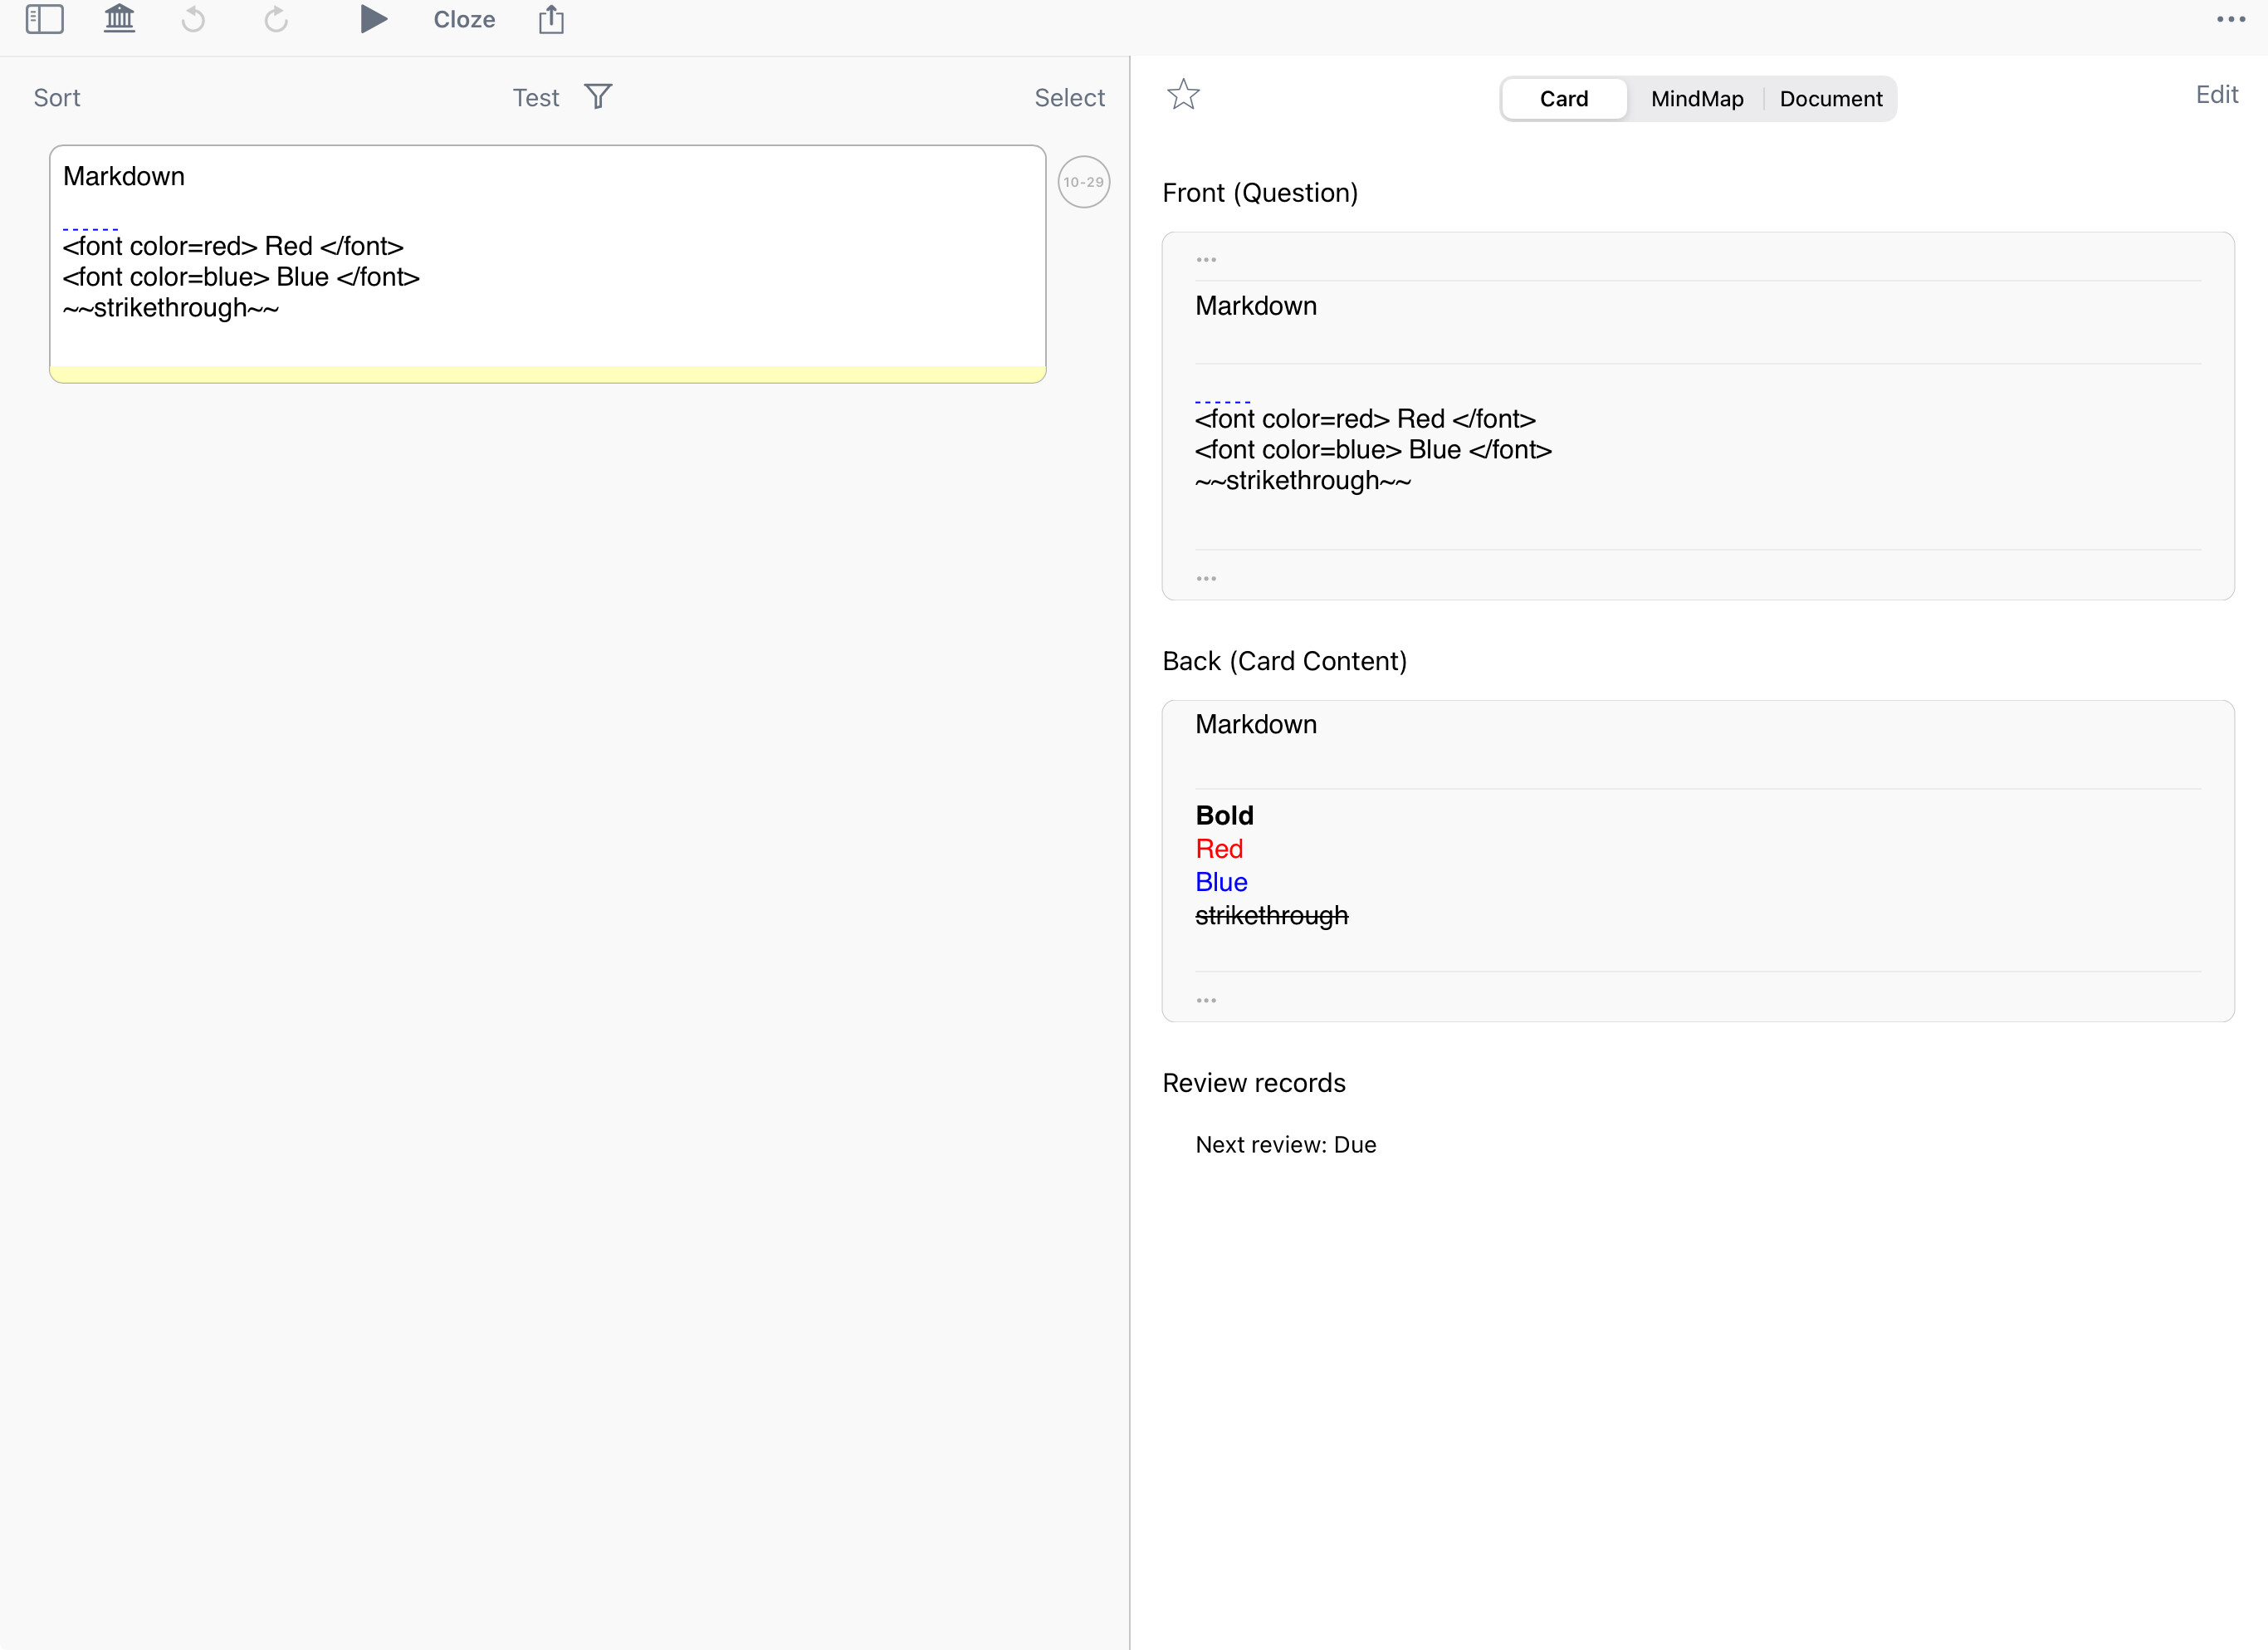Open the share export icon

point(551,19)
